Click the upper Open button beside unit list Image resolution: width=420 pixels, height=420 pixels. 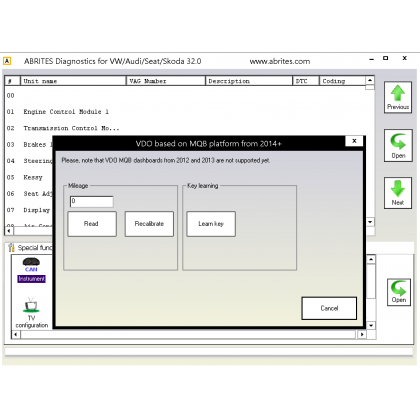coord(398,145)
